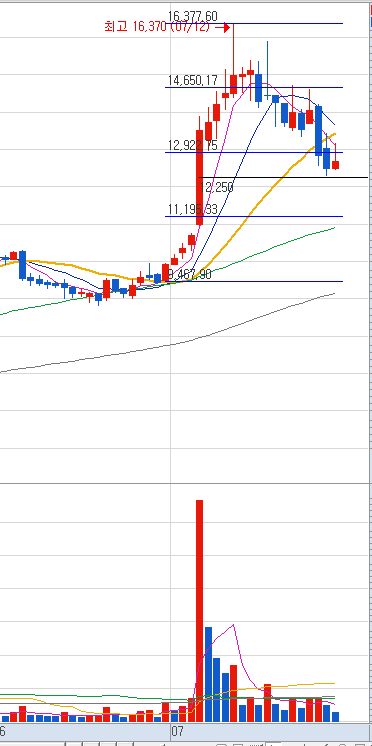Click the 11,195.33 level label
Image resolution: width=372 pixels, height=746 pixels.
tap(193, 210)
